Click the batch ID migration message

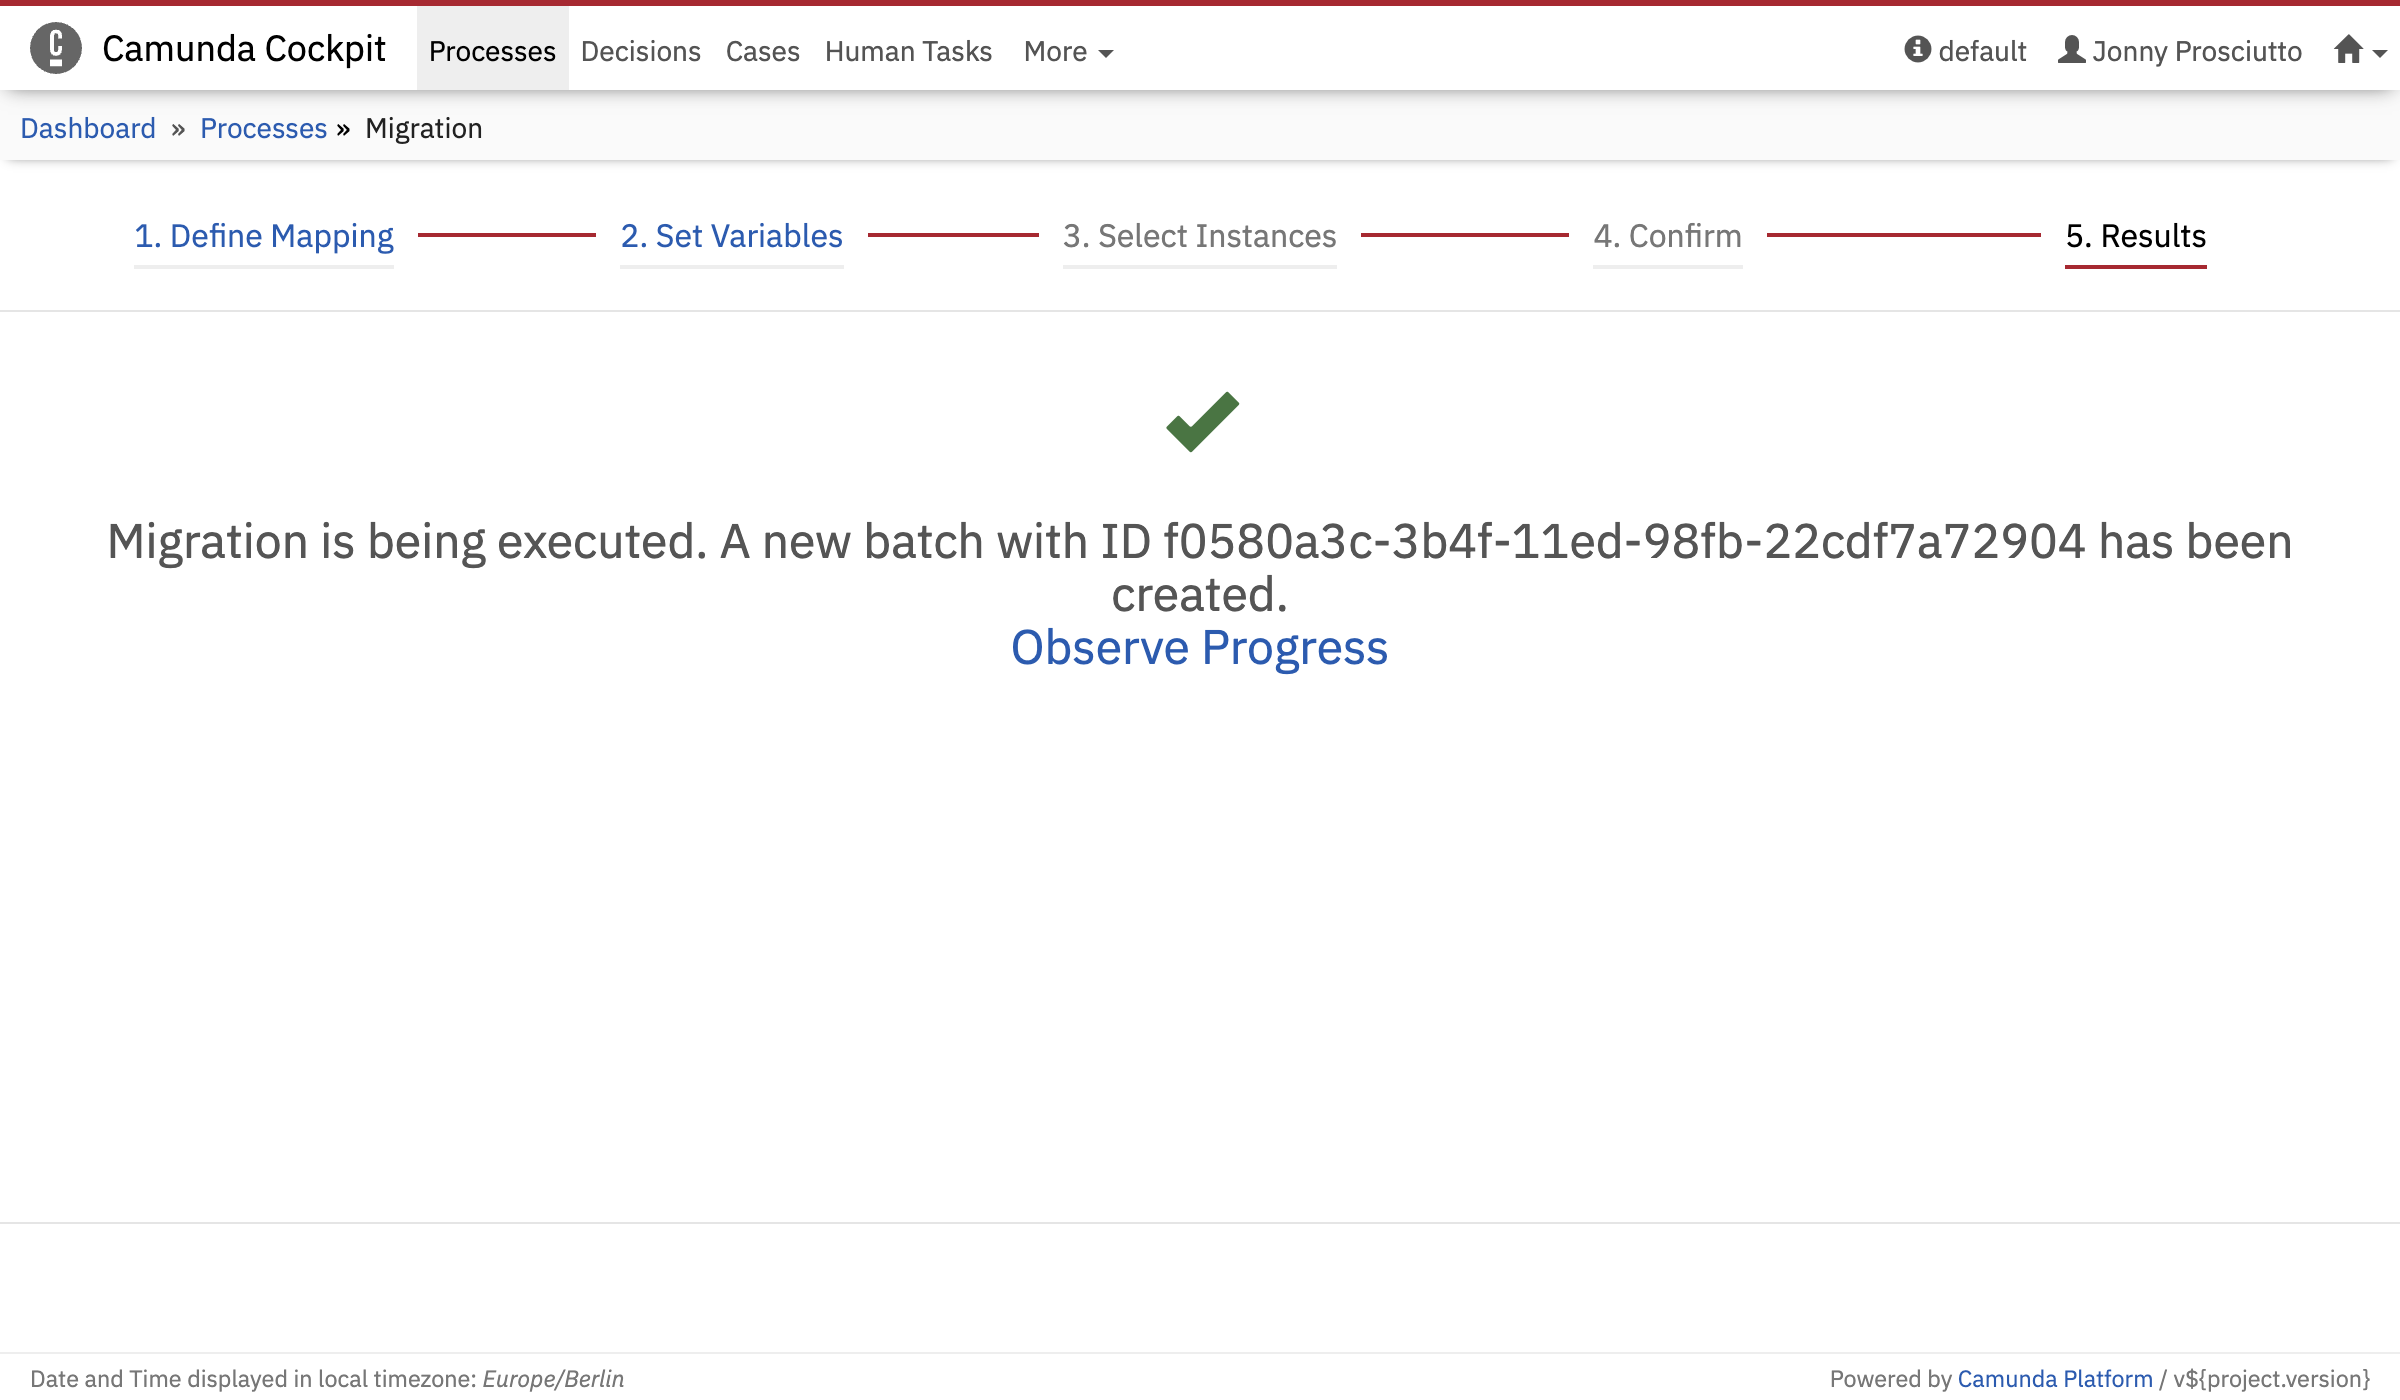click(1199, 567)
